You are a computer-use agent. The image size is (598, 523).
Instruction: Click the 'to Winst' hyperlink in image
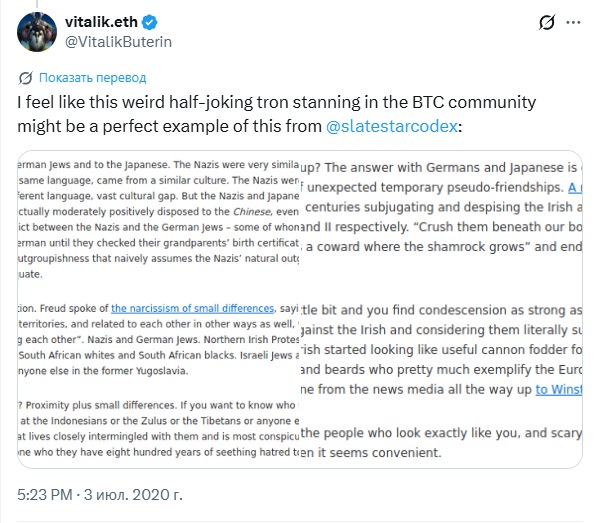[559, 389]
